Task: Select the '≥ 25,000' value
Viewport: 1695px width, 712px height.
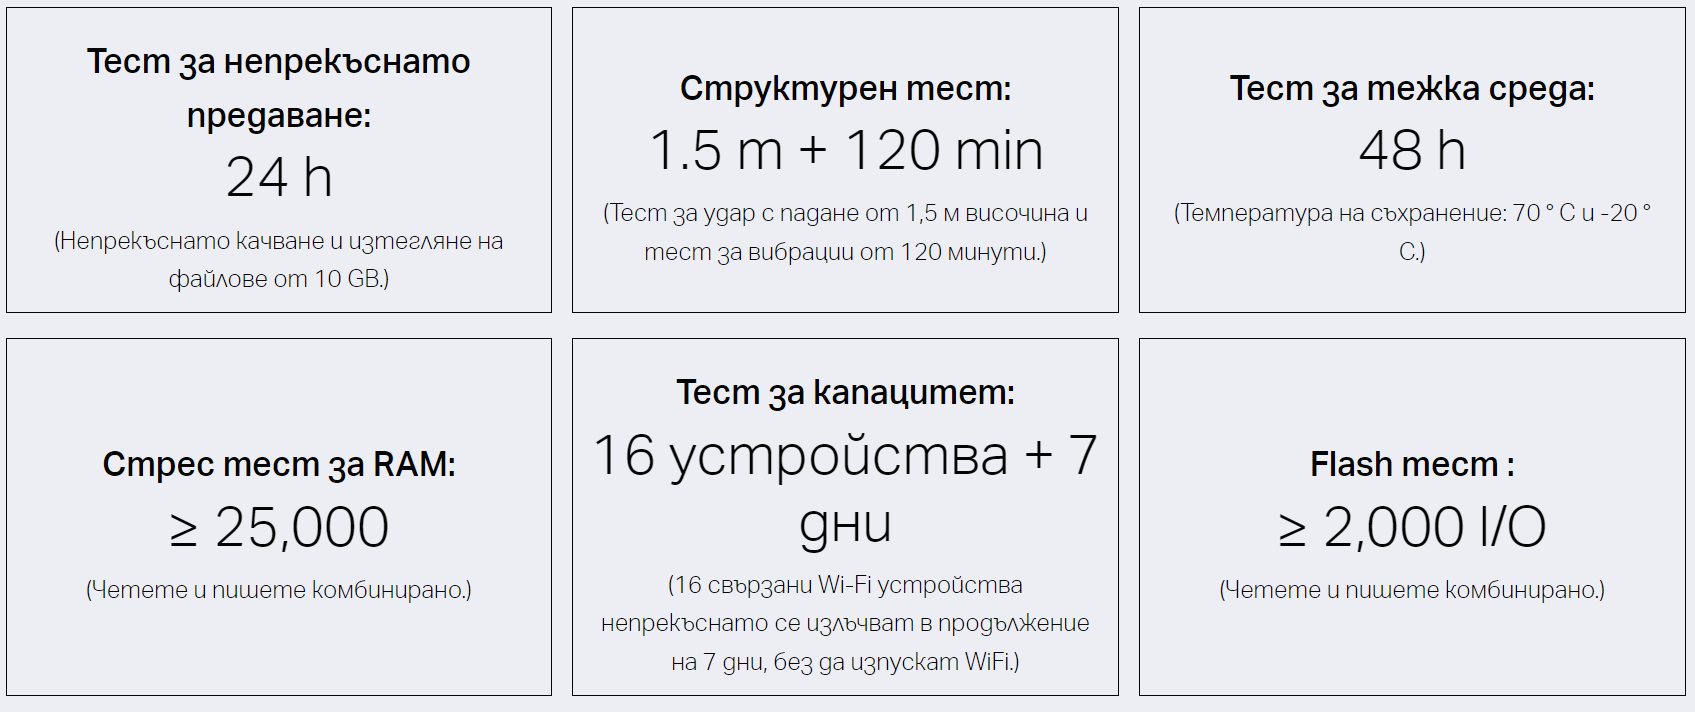Action: 279,527
